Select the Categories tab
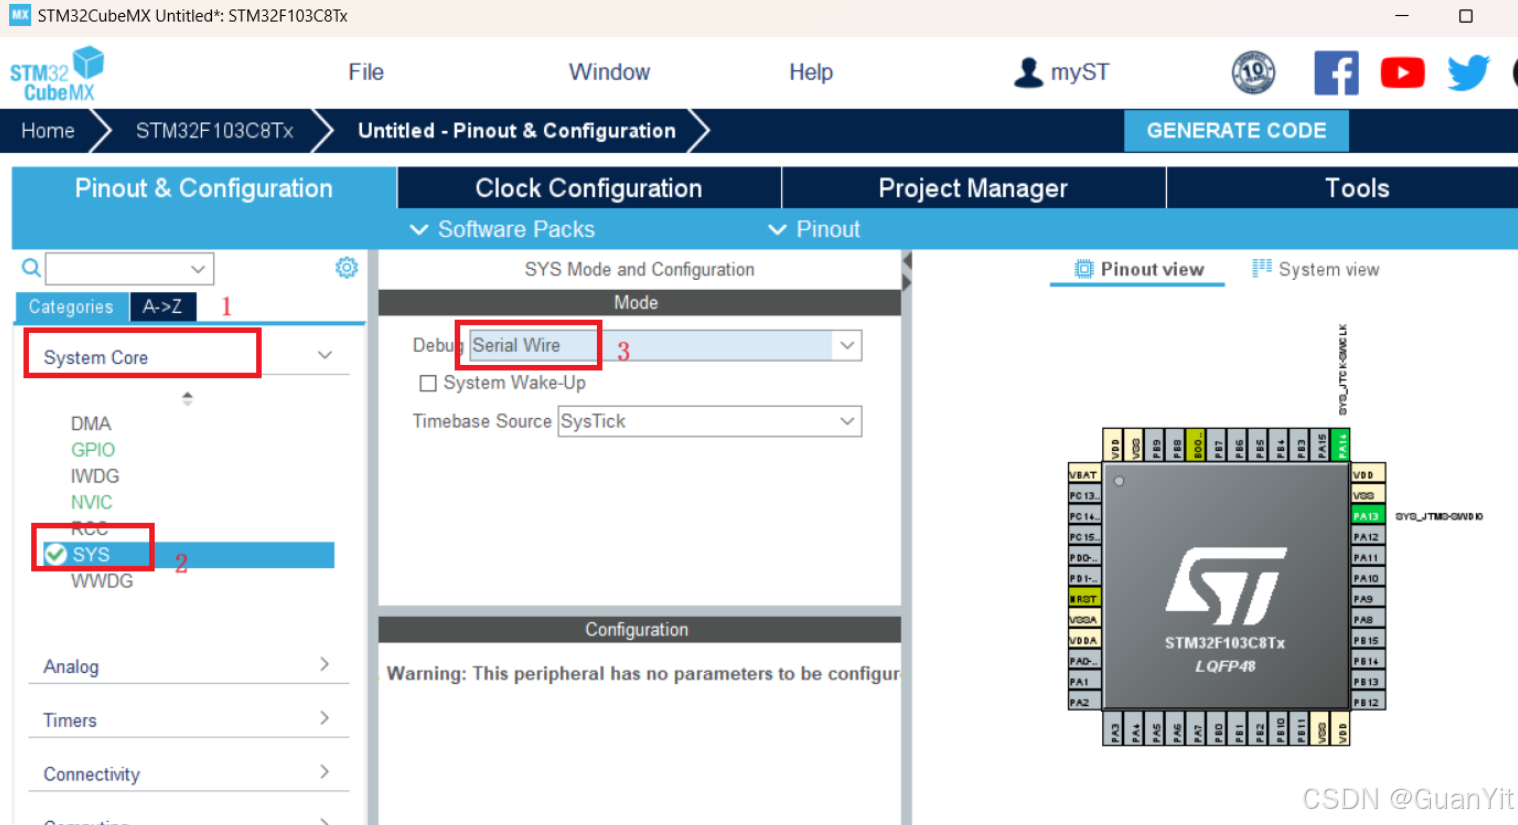This screenshot has width=1518, height=825. [x=71, y=307]
